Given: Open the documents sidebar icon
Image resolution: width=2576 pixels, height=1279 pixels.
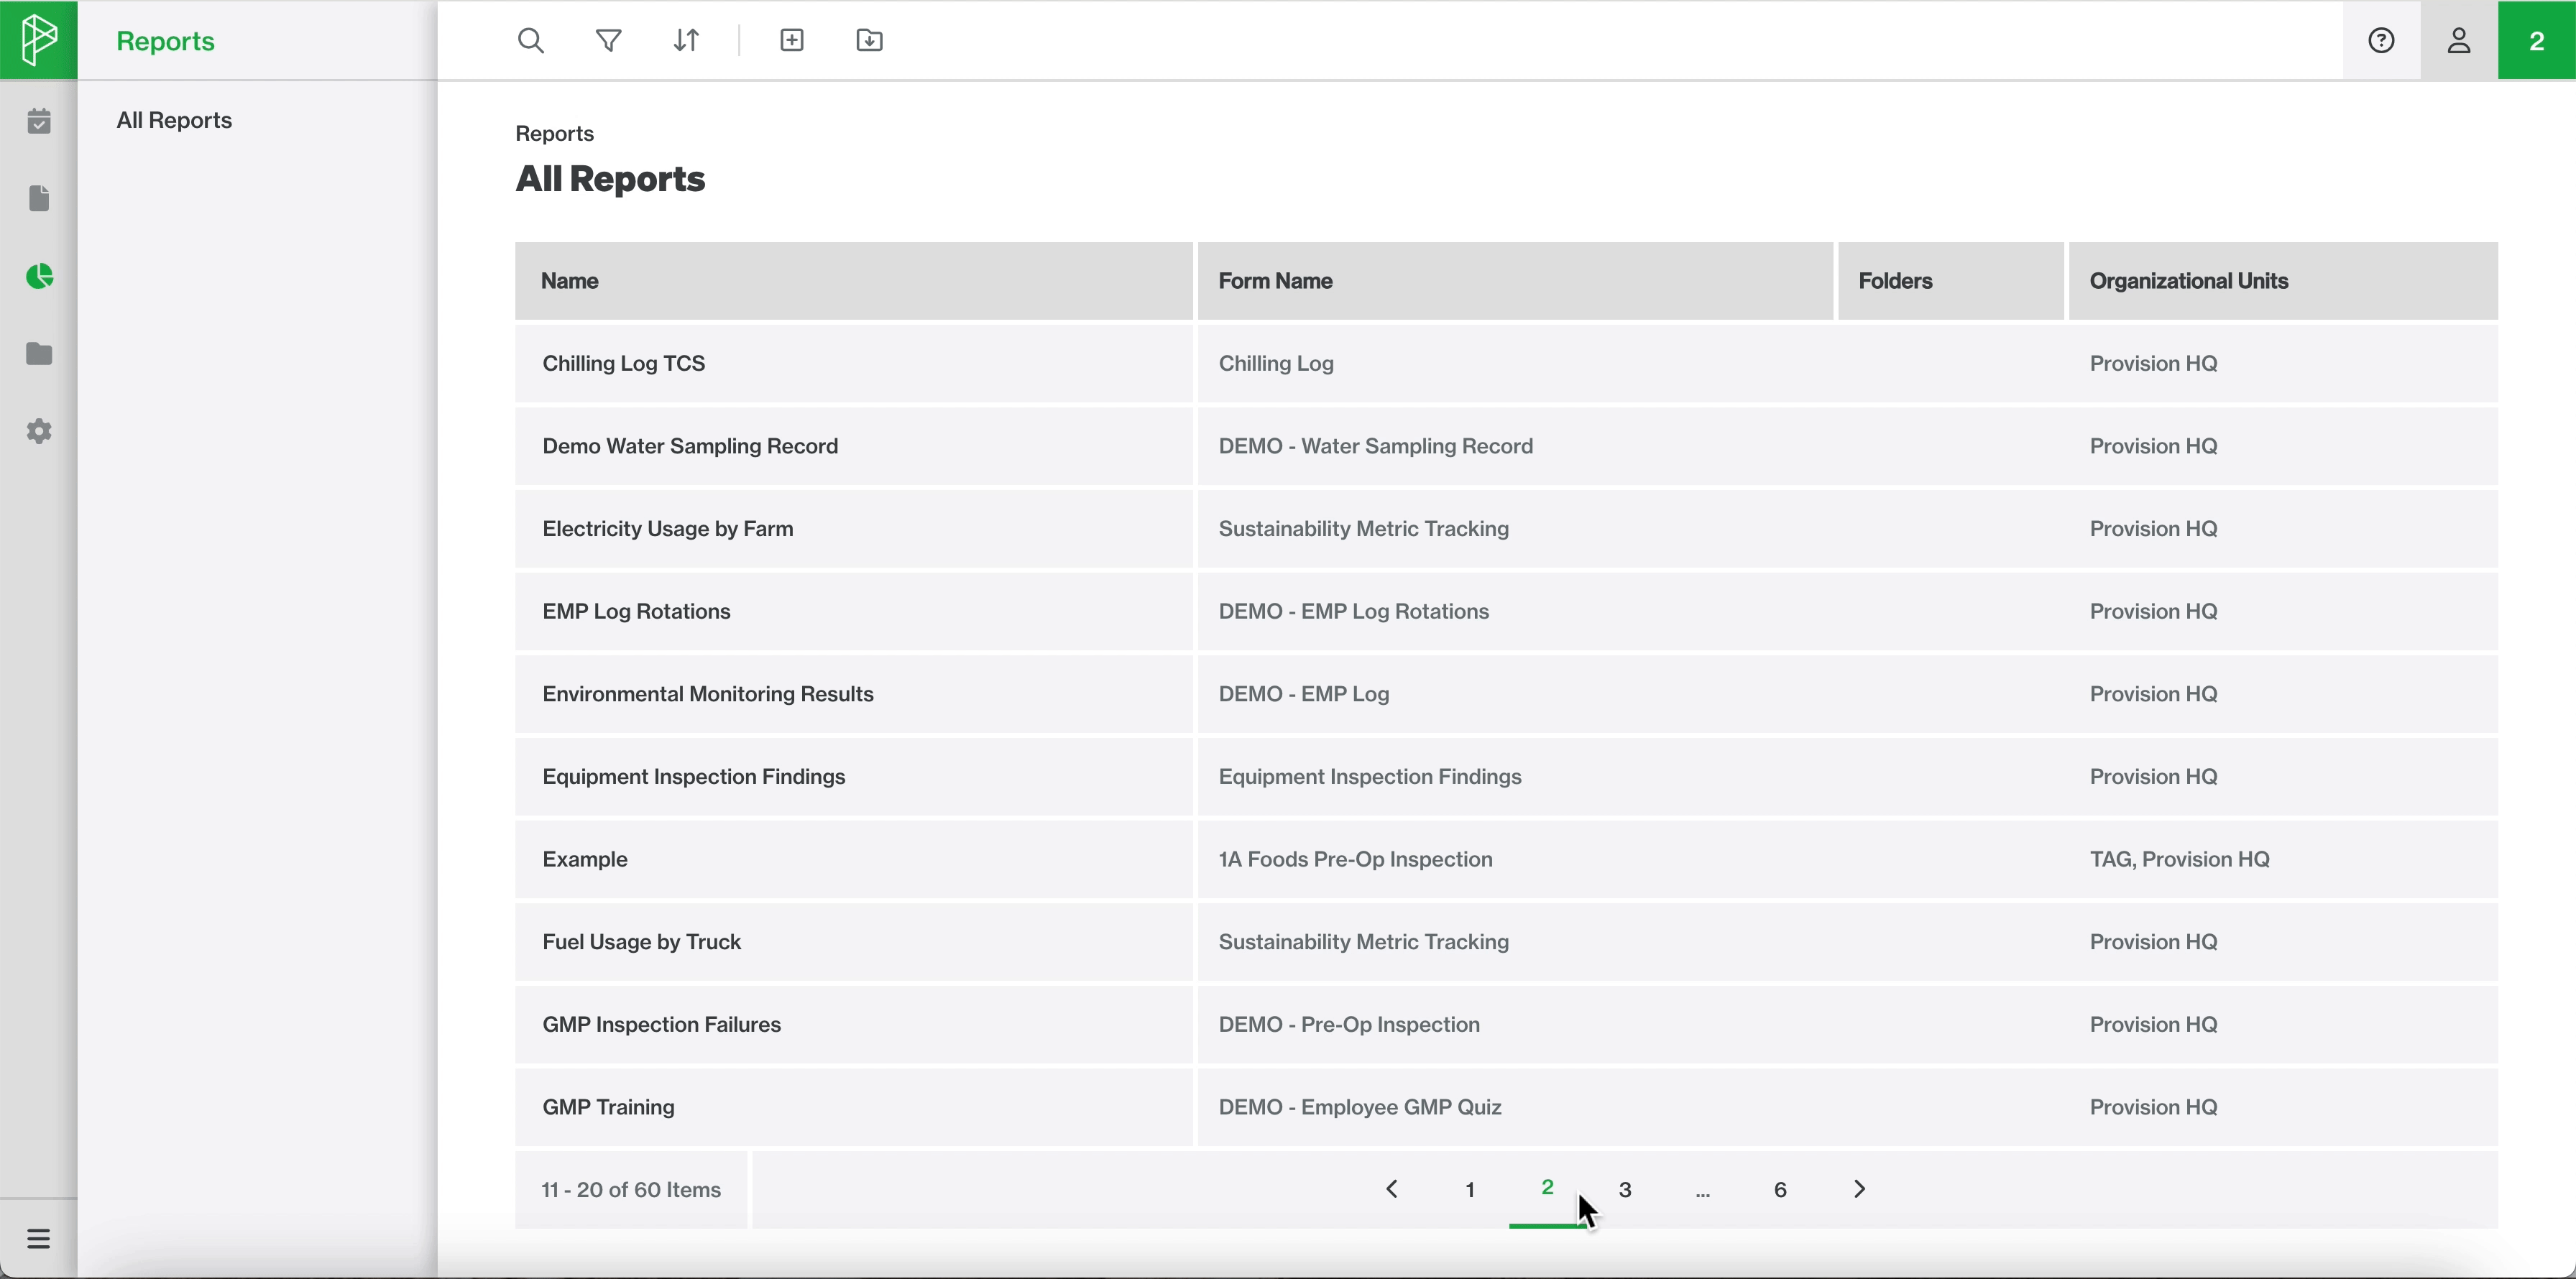Looking at the screenshot, I should (39, 199).
